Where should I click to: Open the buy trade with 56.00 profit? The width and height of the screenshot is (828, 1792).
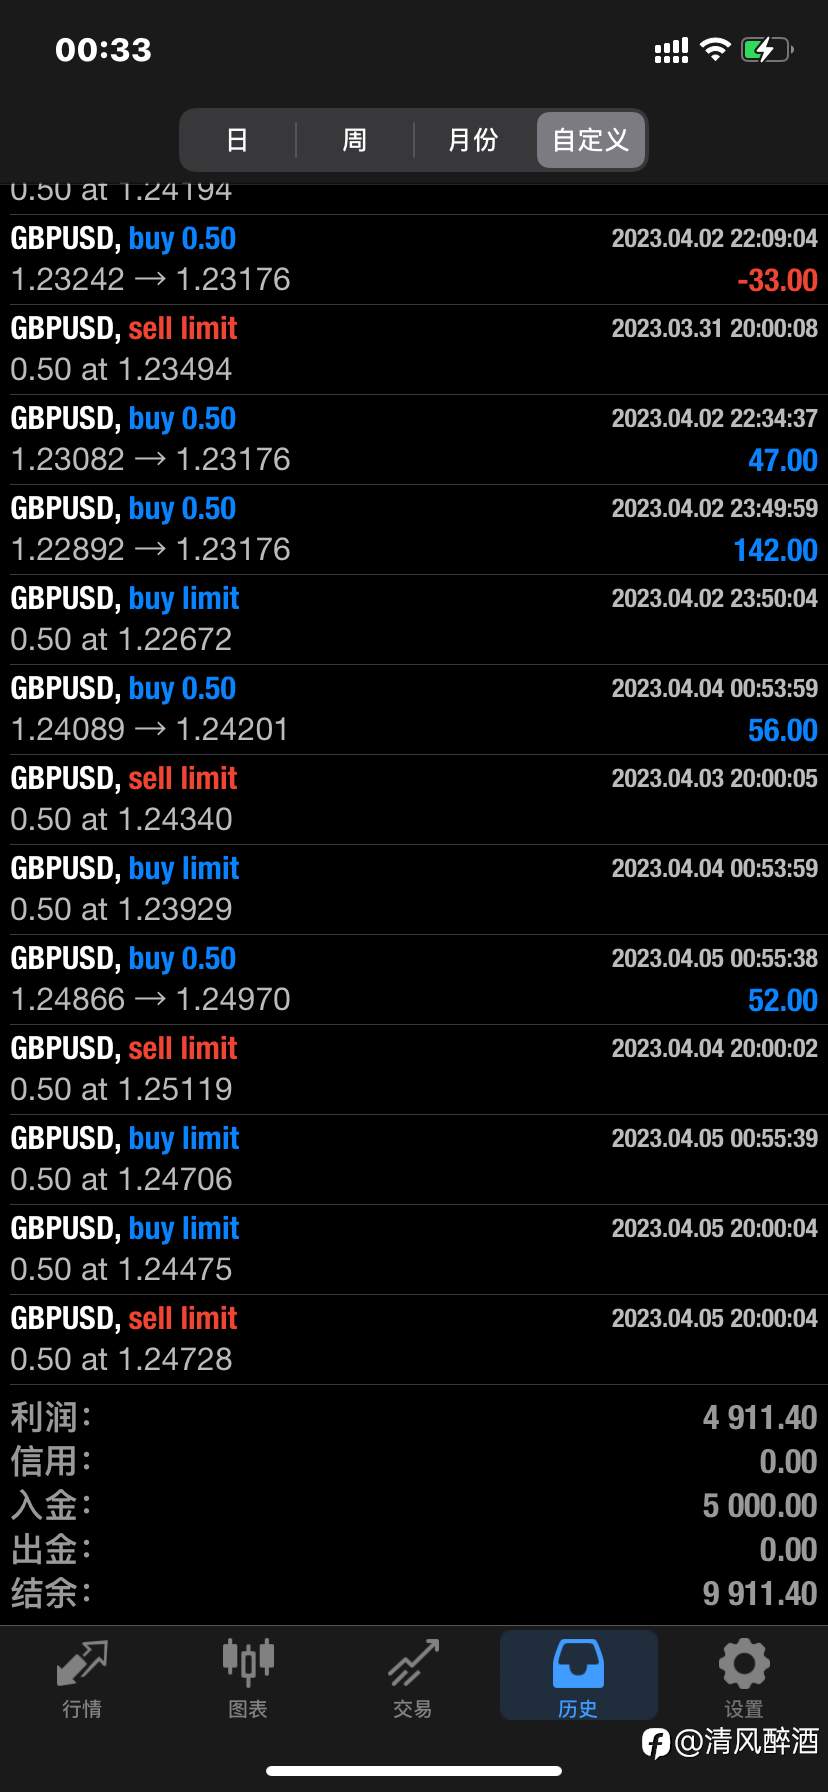[414, 710]
